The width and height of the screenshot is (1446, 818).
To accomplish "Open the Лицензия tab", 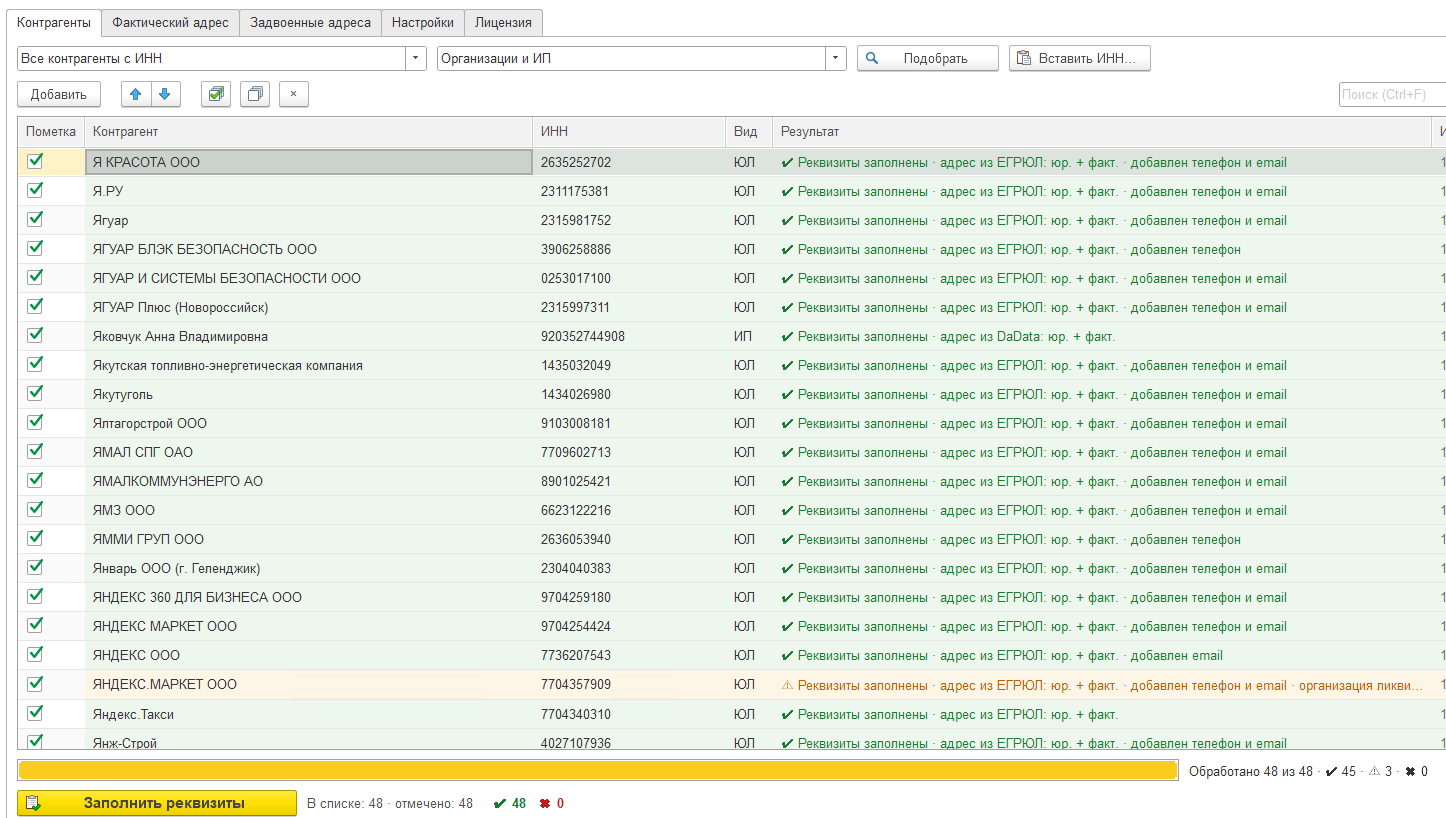I will [x=504, y=22].
